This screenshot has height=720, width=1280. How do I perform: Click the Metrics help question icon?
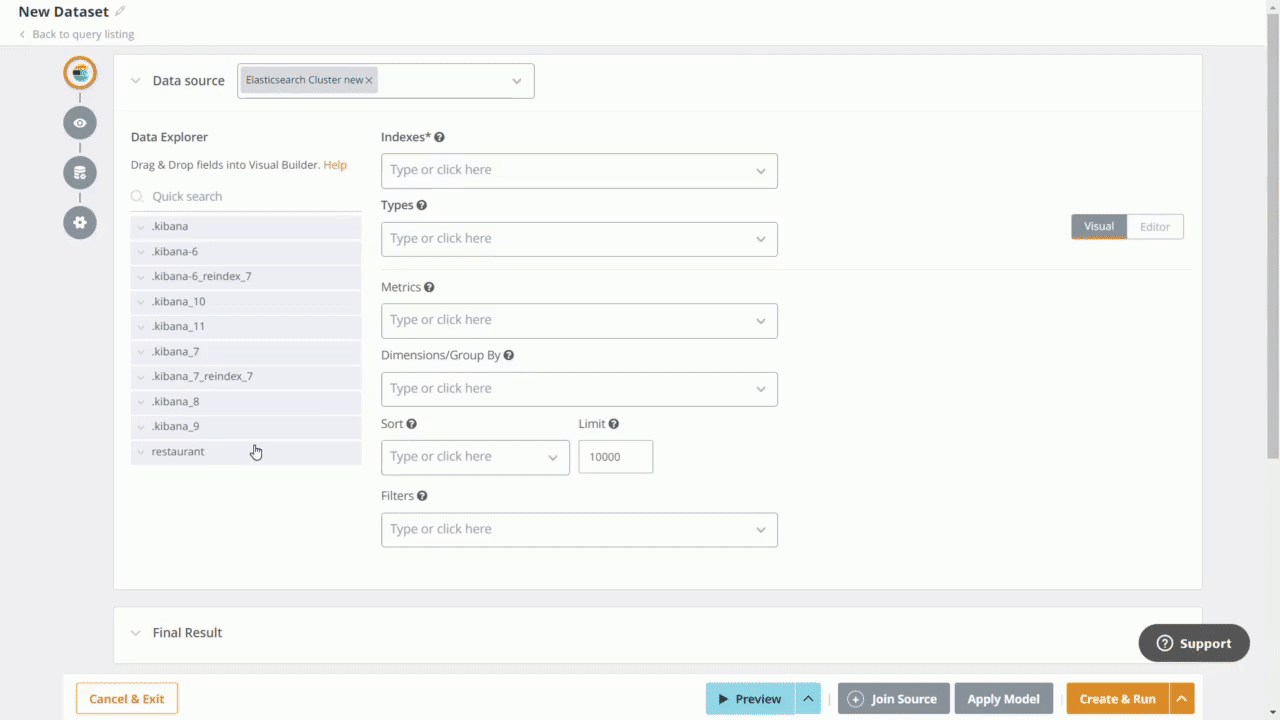coord(428,287)
